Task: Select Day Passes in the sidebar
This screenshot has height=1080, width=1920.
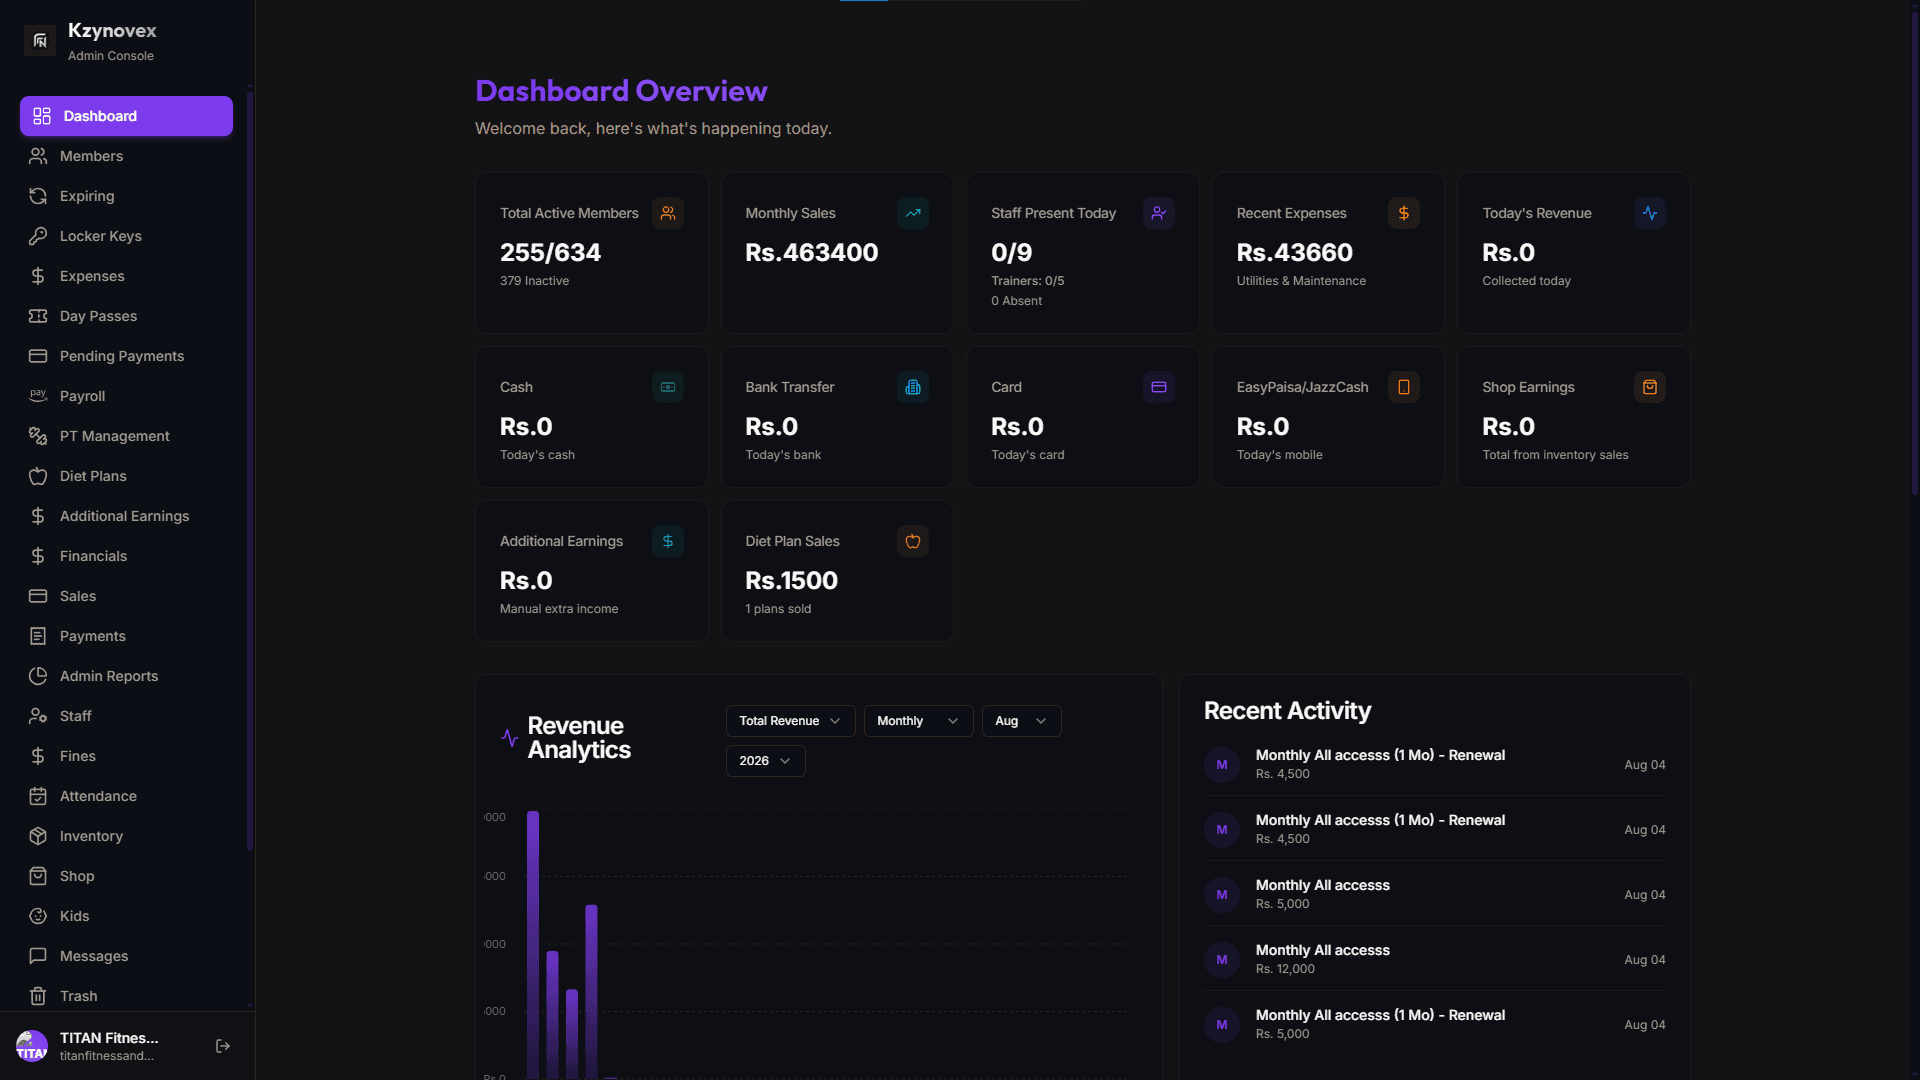Action: tap(126, 316)
